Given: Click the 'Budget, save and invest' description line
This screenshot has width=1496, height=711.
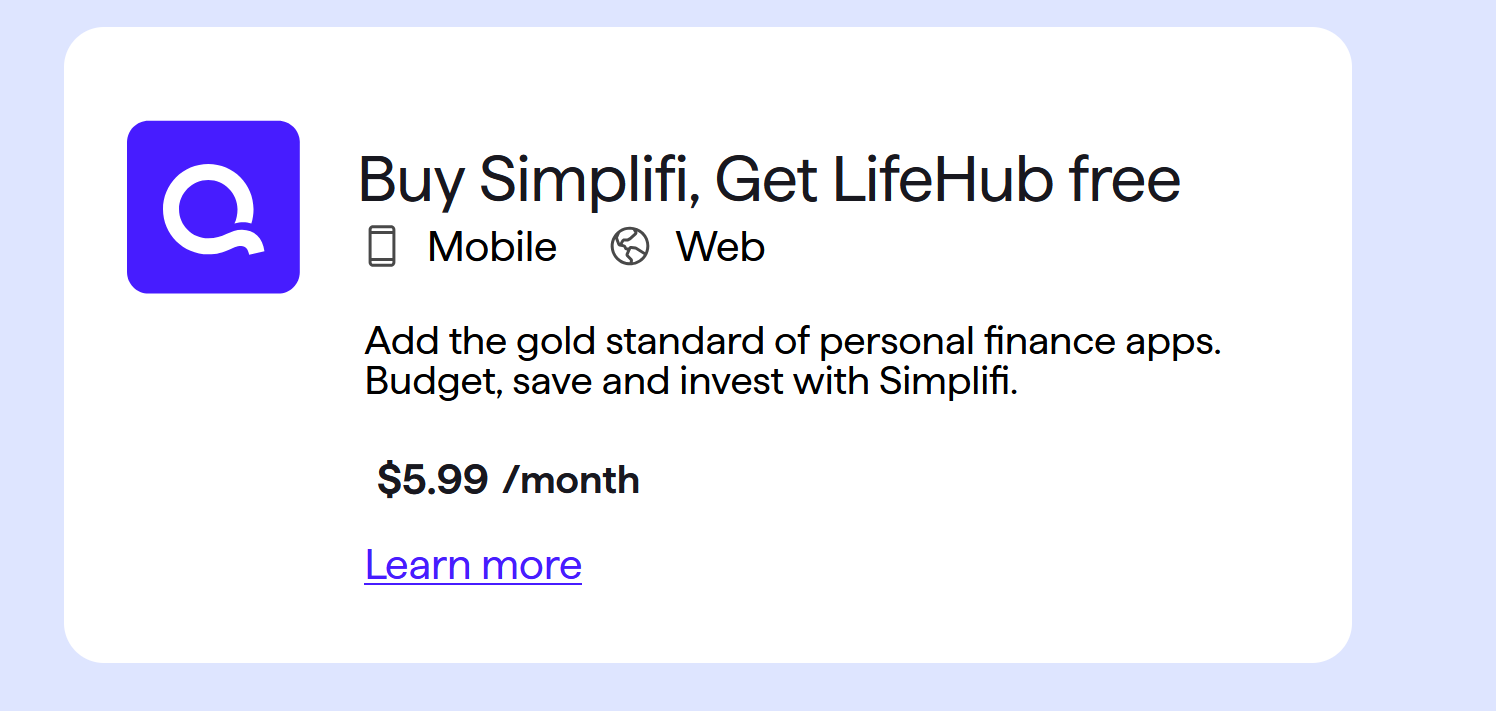Looking at the screenshot, I should 691,382.
